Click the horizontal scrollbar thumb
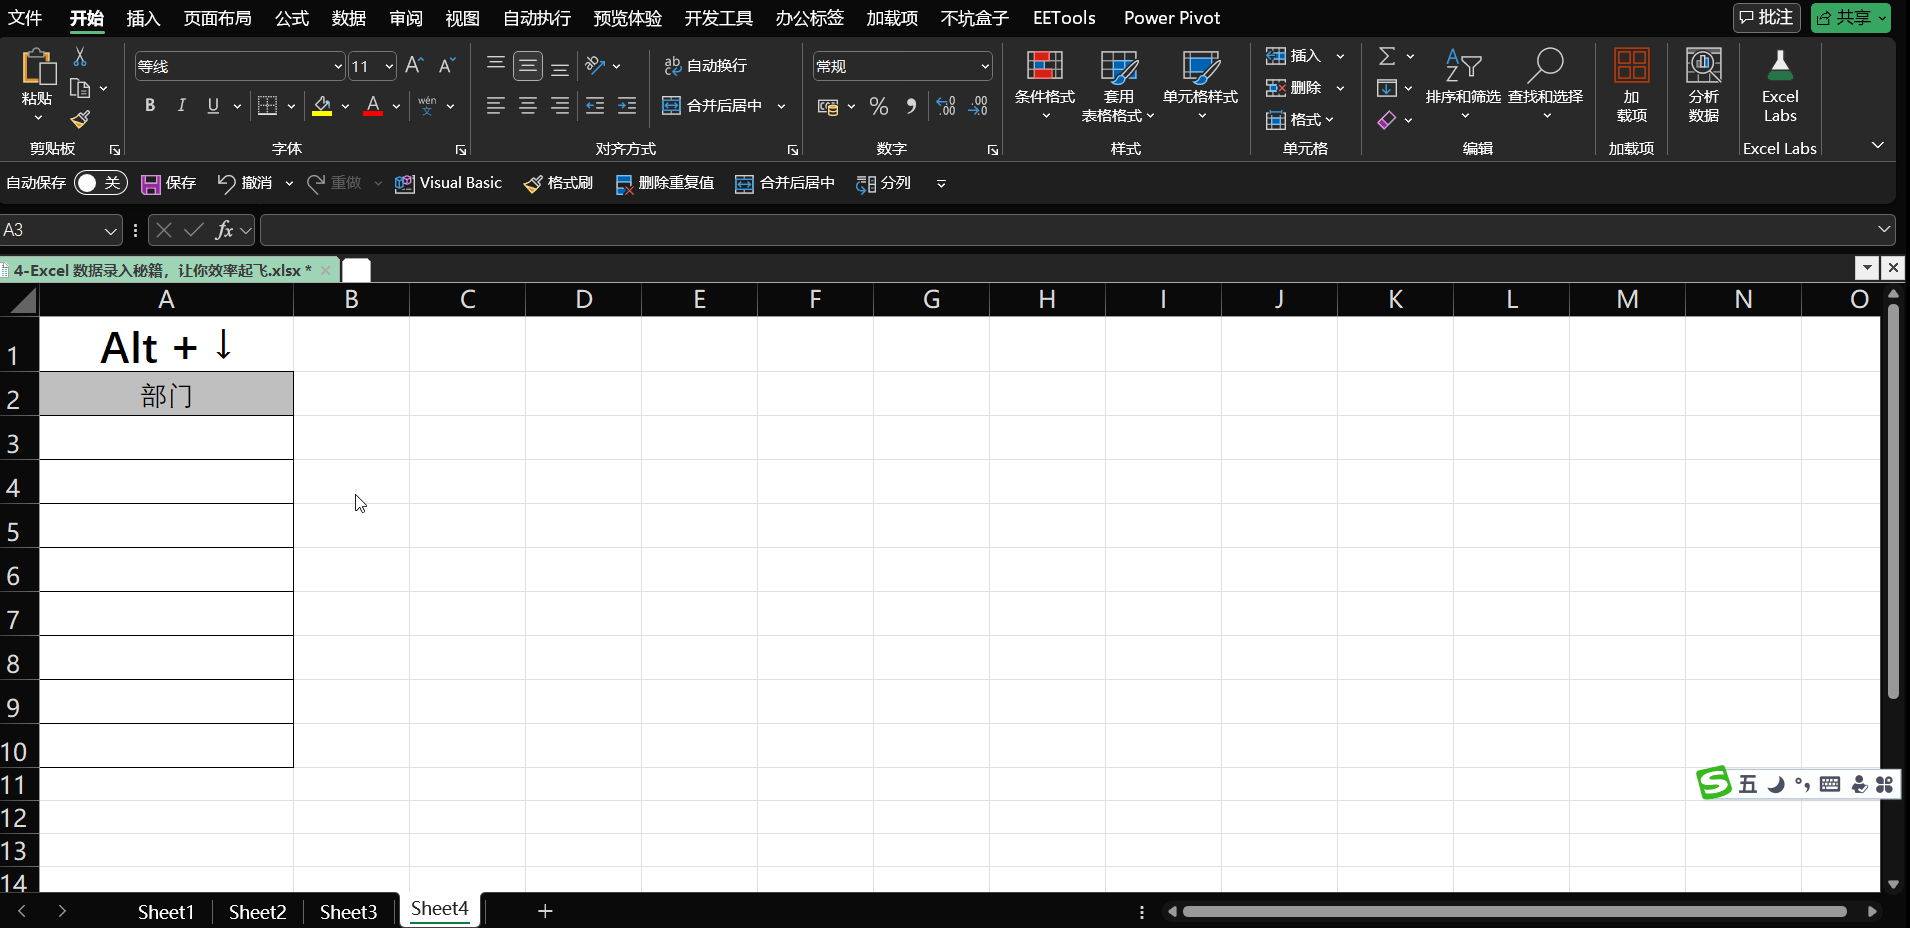This screenshot has width=1910, height=928. 1514,912
